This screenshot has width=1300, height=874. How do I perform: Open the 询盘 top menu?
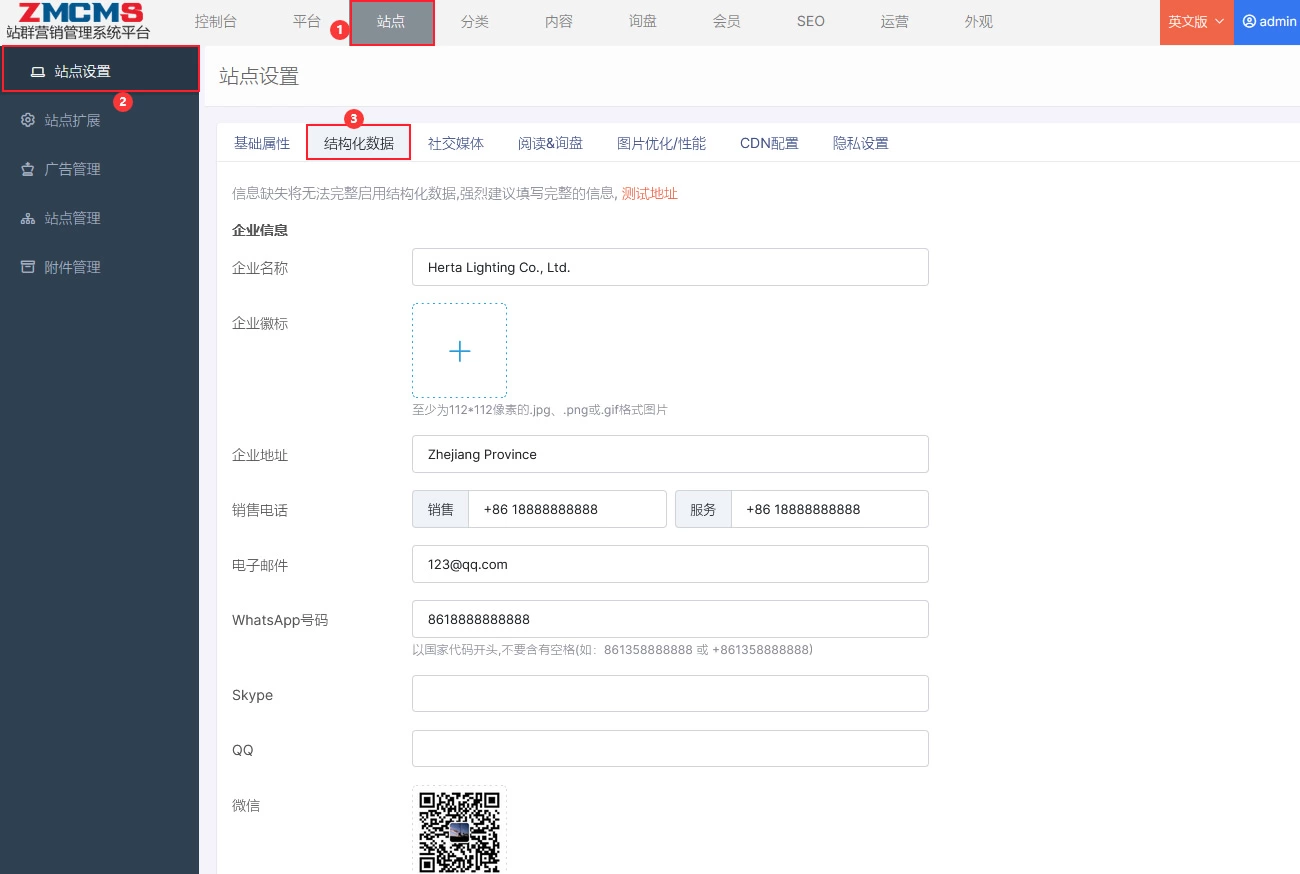click(643, 21)
